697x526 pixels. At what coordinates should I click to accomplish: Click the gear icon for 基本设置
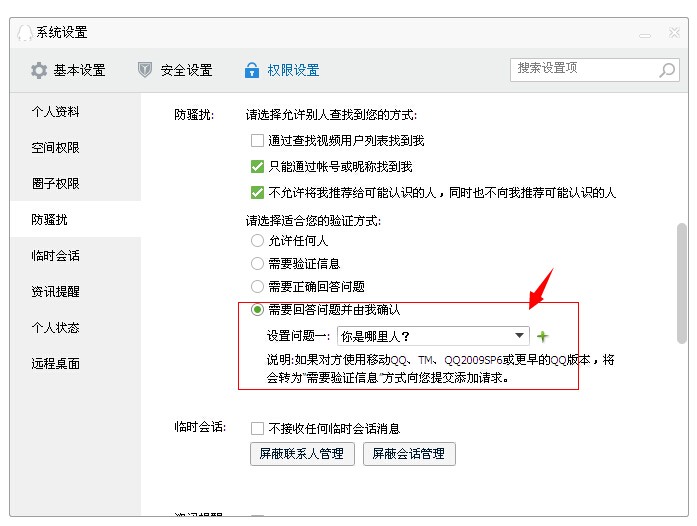tap(39, 70)
